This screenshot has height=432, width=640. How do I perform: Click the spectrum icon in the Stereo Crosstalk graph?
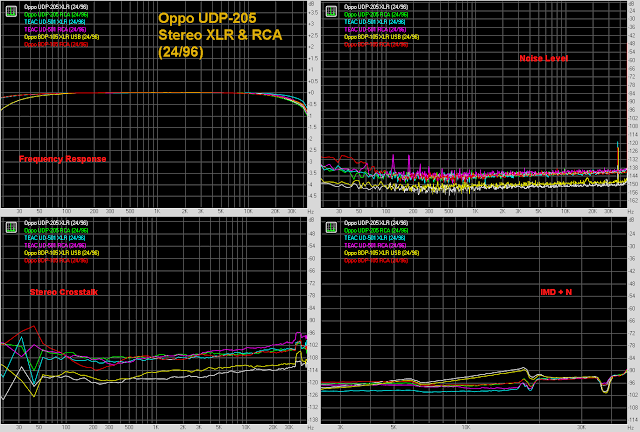(11, 227)
